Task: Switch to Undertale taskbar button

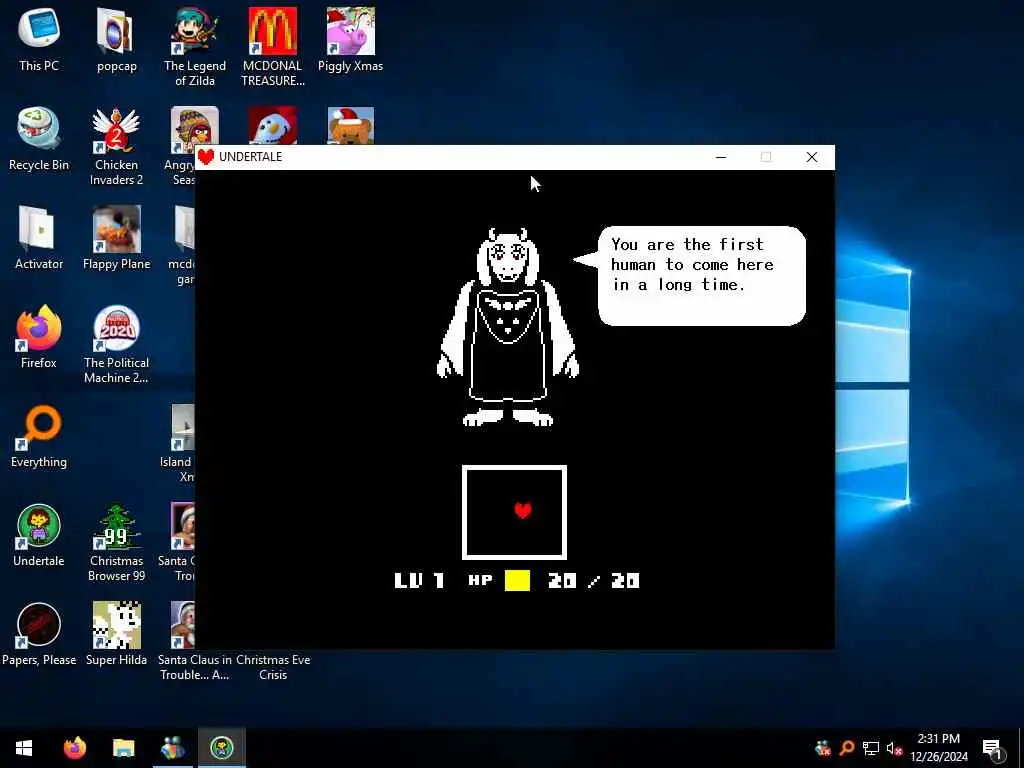Action: [222, 748]
